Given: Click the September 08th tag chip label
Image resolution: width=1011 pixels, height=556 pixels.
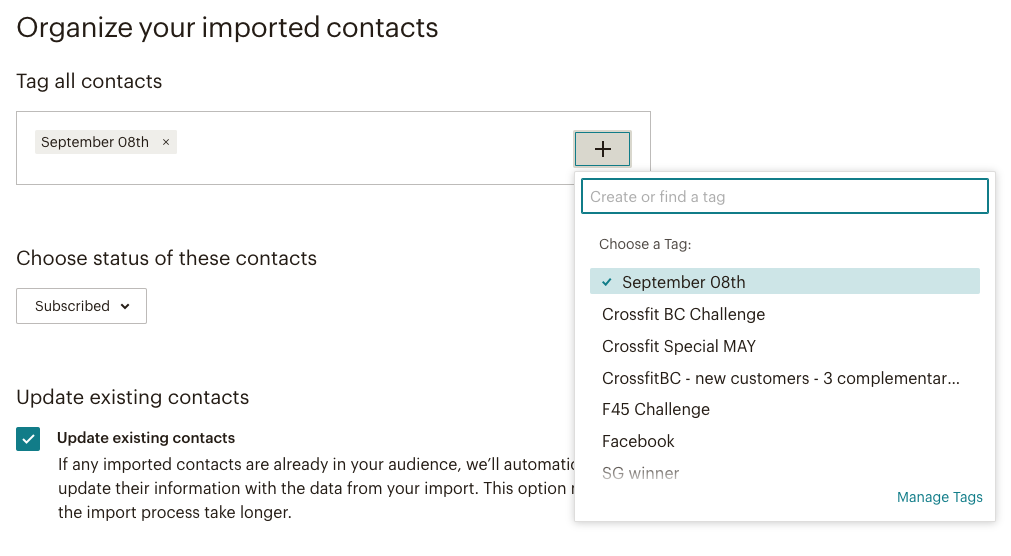Looking at the screenshot, I should tap(95, 142).
